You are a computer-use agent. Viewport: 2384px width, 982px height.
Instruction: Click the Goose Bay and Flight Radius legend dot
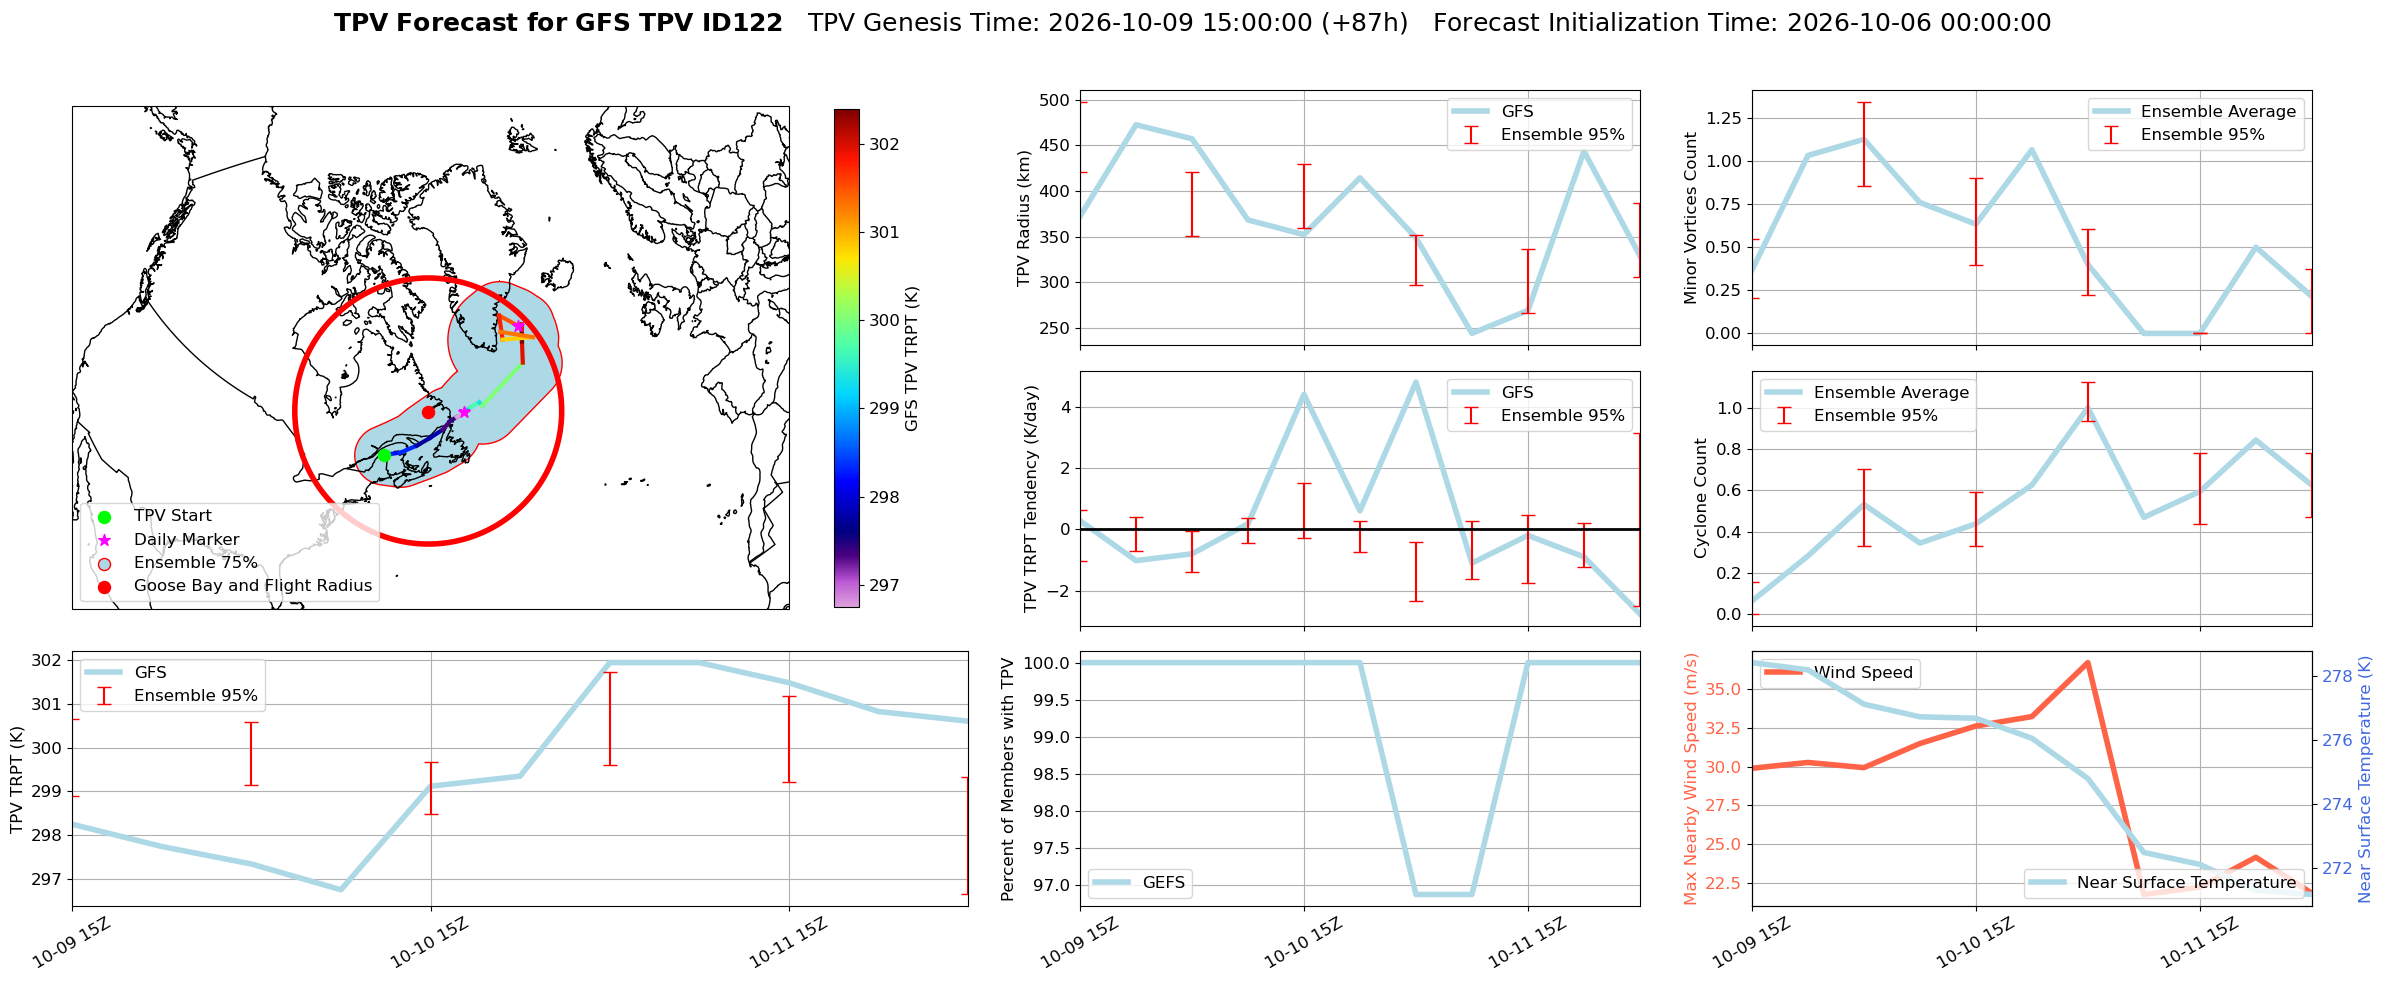(104, 587)
